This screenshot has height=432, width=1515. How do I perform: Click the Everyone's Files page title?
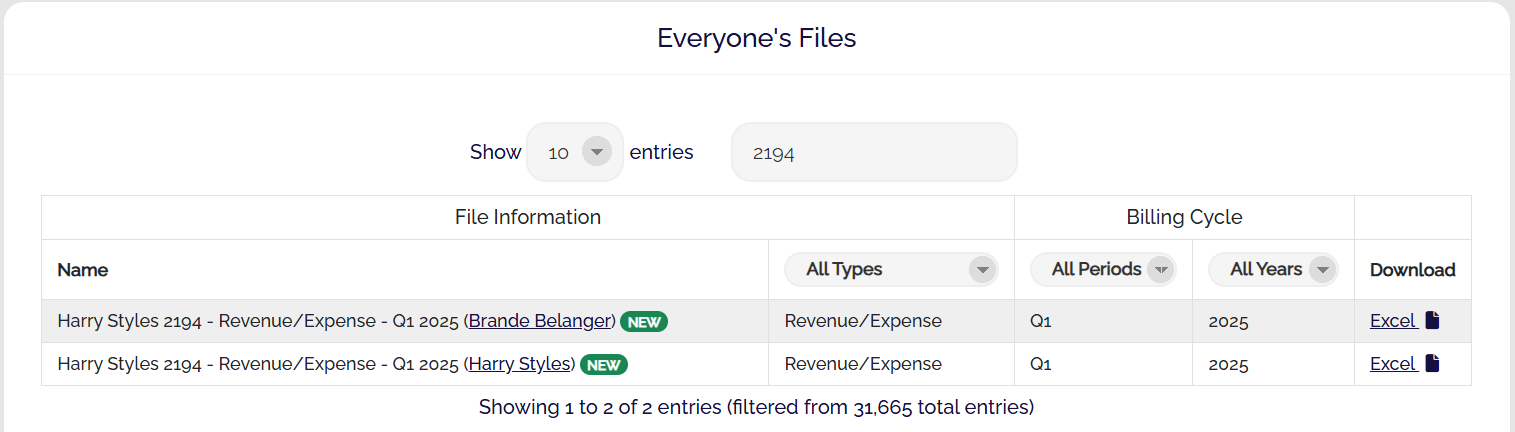[x=756, y=38]
